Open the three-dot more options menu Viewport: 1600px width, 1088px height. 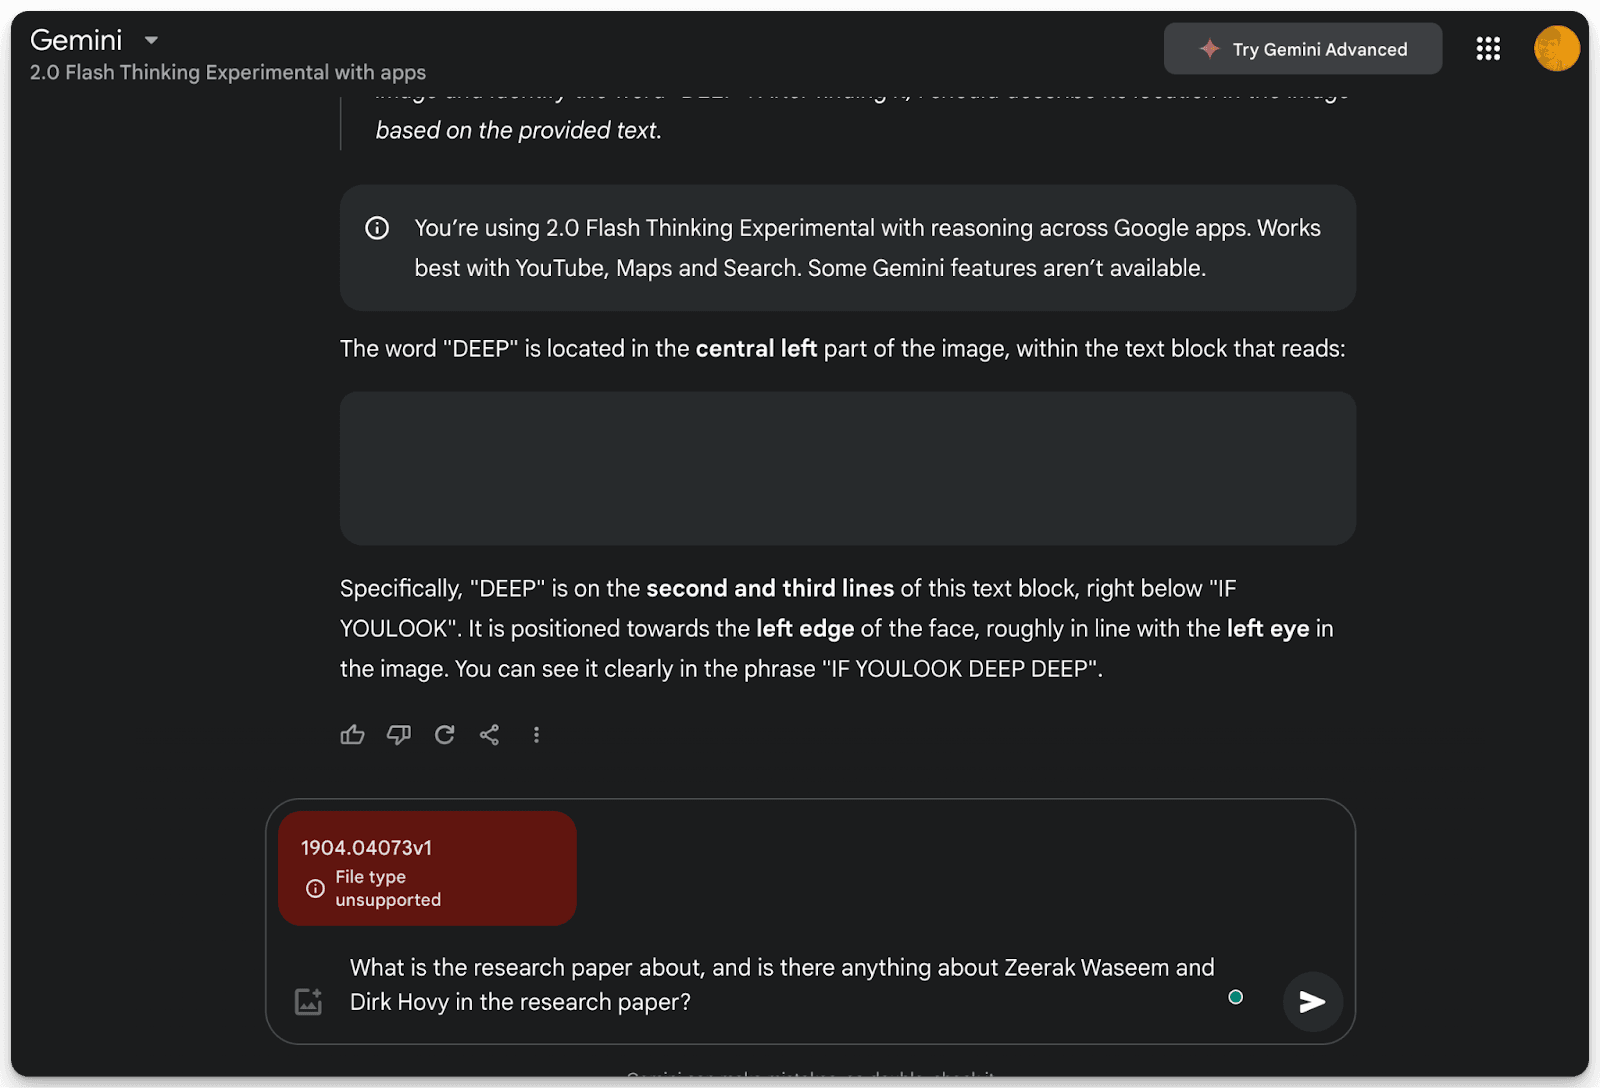(x=537, y=735)
